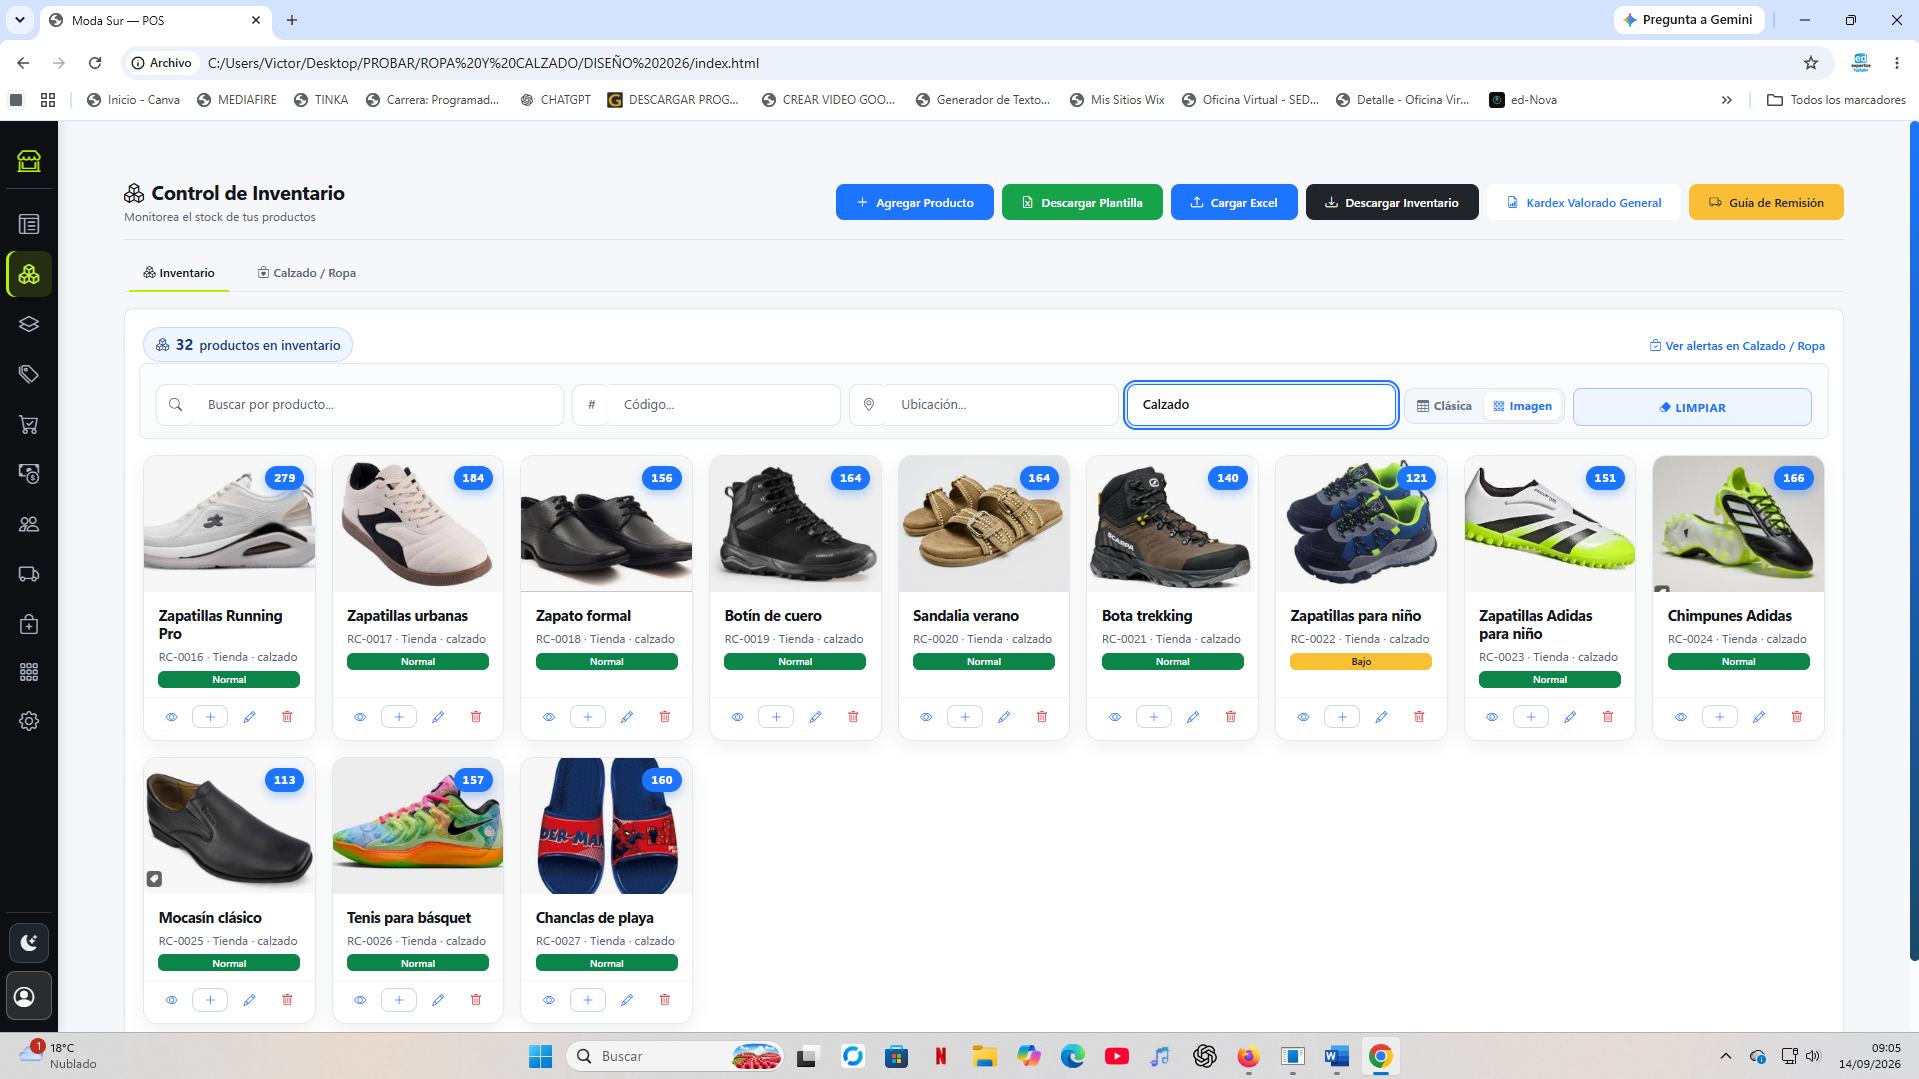Show hidden system tray icons chevron
Screen dimensions: 1919x1079
coord(1725,1056)
